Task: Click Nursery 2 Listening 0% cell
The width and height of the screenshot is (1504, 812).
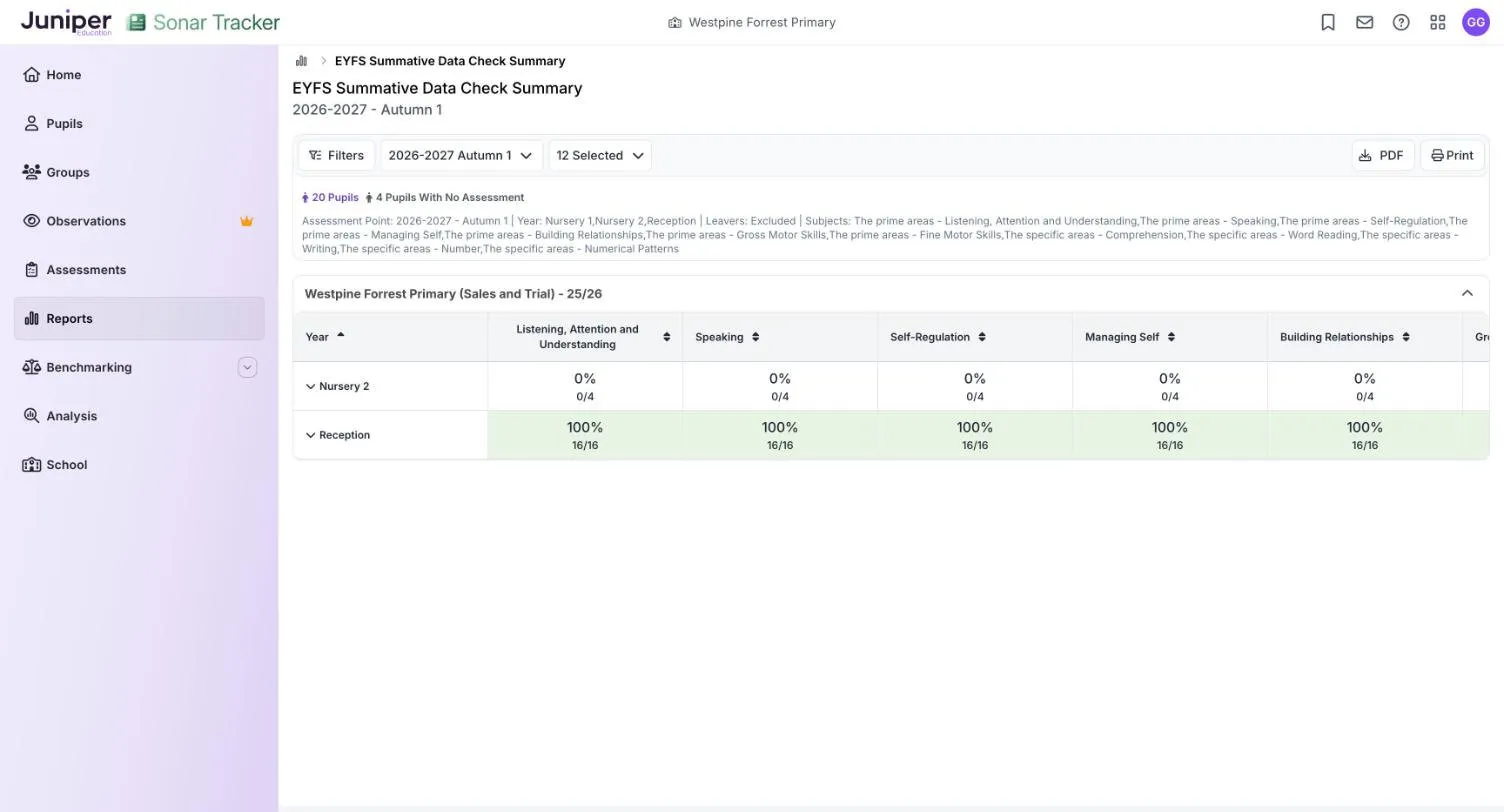Action: (x=585, y=387)
